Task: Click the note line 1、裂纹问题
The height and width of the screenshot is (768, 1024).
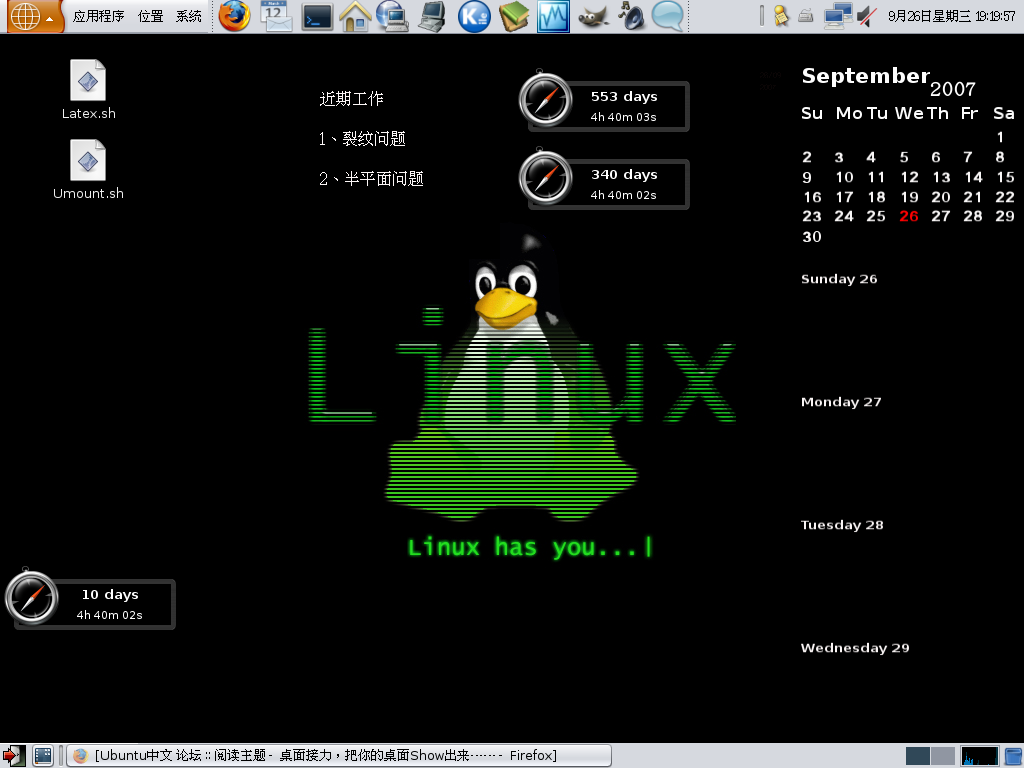Action: pos(362,138)
